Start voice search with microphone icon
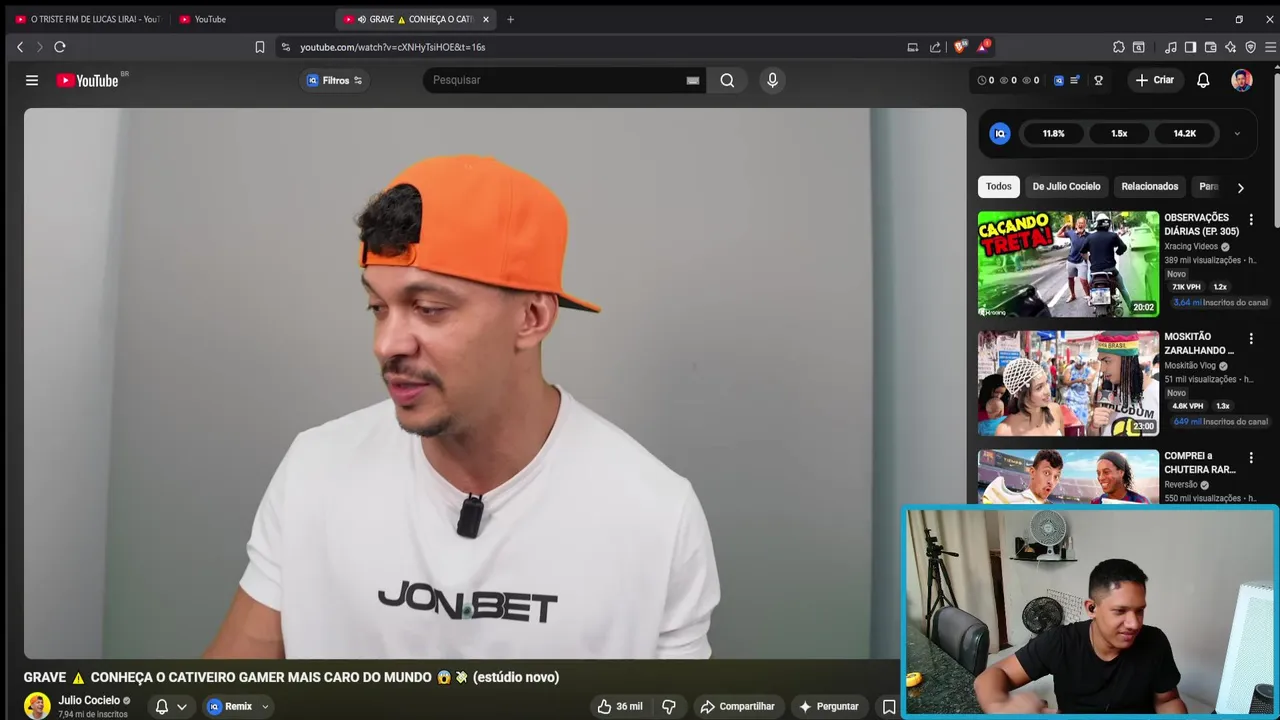Viewport: 1280px width, 720px height. pyautogui.click(x=772, y=80)
